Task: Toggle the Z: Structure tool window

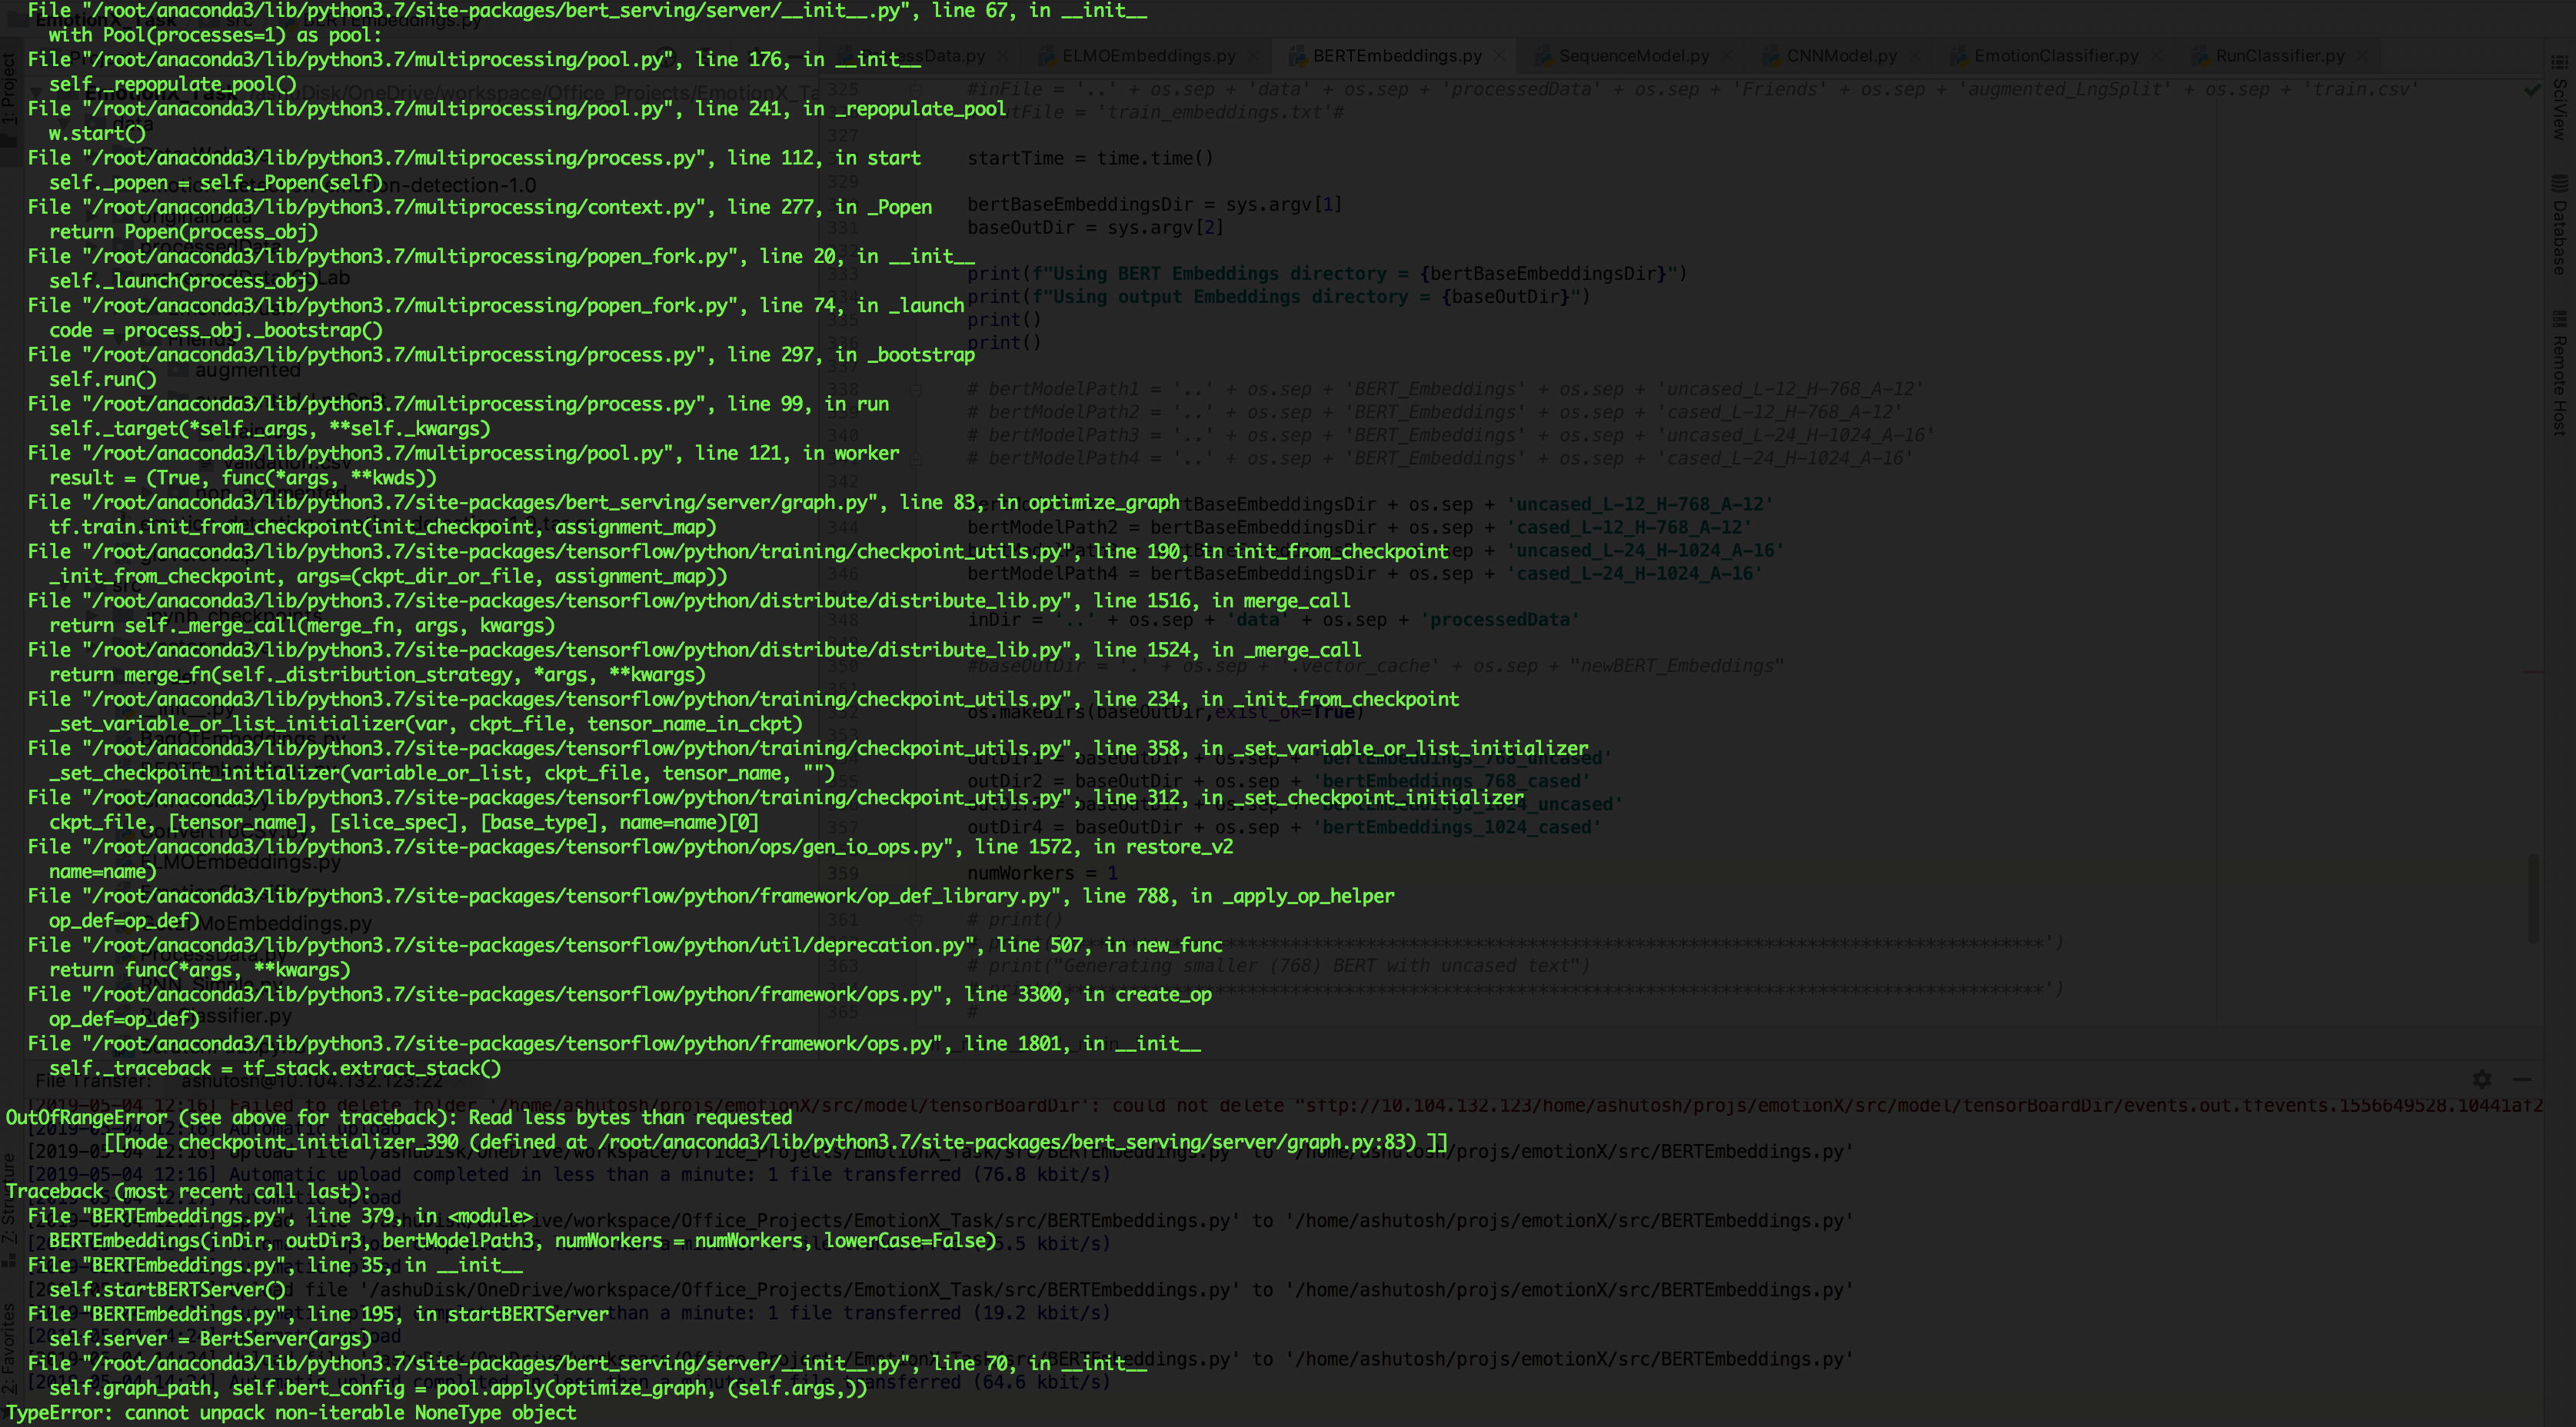Action: coord(9,1210)
